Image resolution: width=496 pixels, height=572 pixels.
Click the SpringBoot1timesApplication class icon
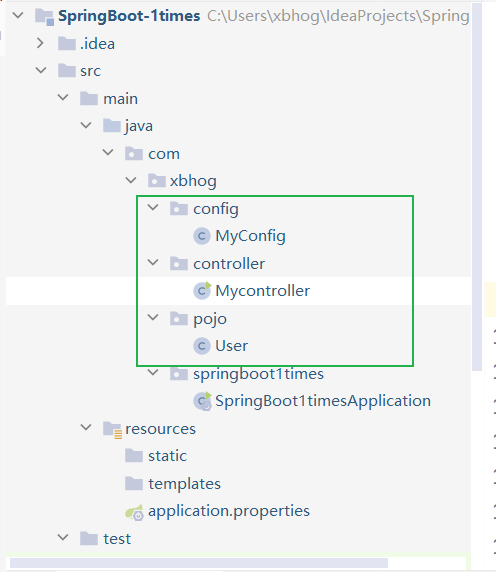(202, 401)
